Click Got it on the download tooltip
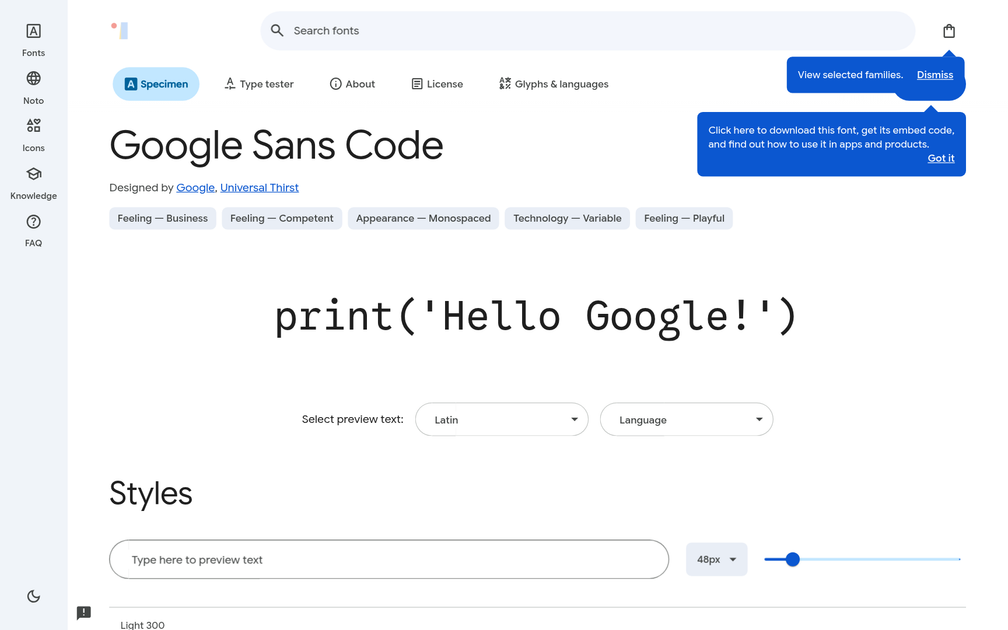Image resolution: width=1008 pixels, height=630 pixels. coord(940,158)
